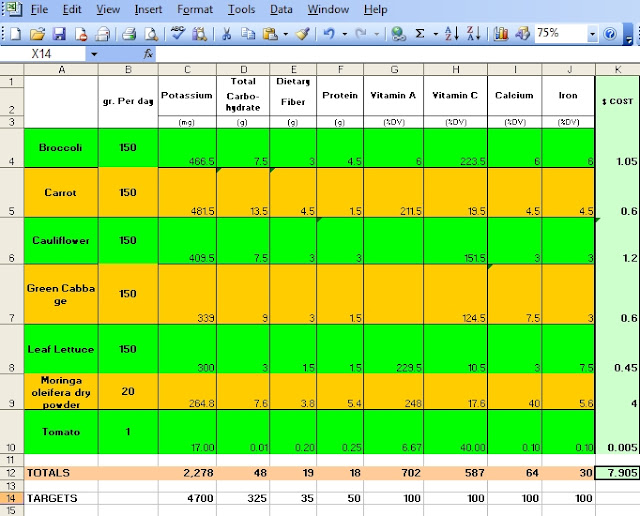Click the Name Box showing X14
Image resolution: width=640 pixels, height=516 pixels.
point(42,54)
